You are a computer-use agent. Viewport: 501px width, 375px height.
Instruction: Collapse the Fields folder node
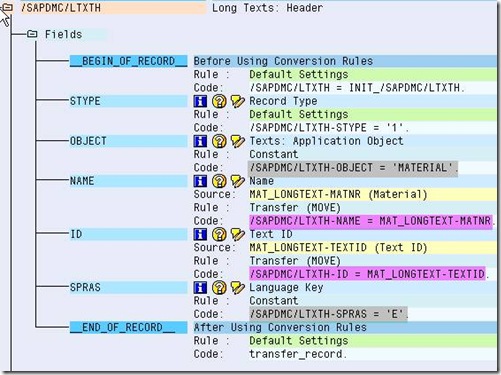32,34
